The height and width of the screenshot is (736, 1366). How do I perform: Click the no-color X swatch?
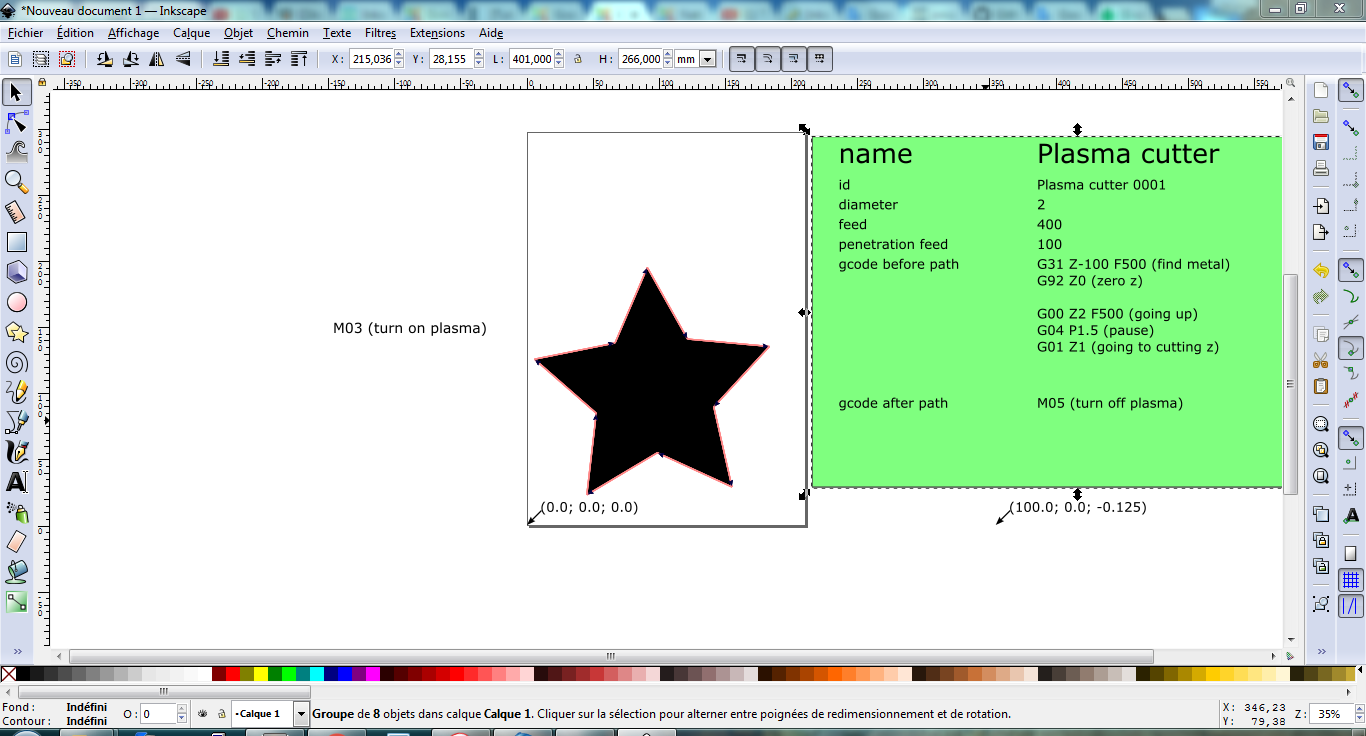(8, 674)
